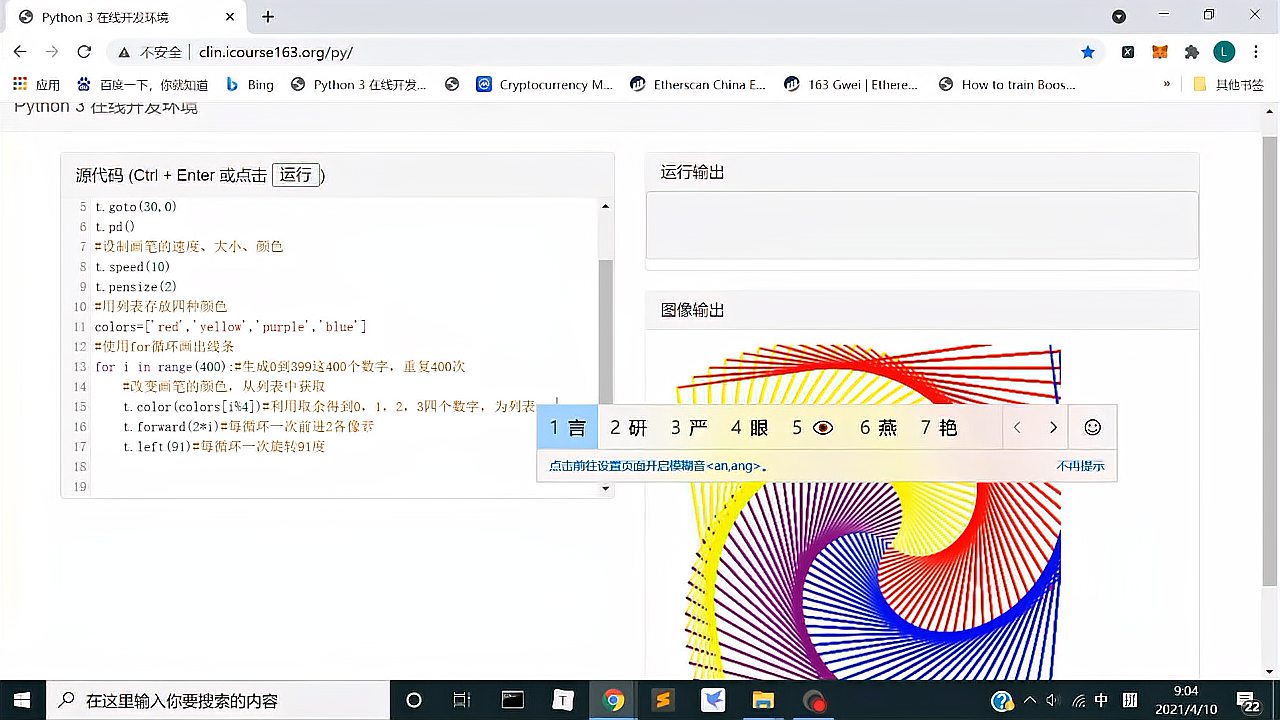Open Cortana circle on taskbar
This screenshot has height=720, width=1280.
pyautogui.click(x=414, y=700)
